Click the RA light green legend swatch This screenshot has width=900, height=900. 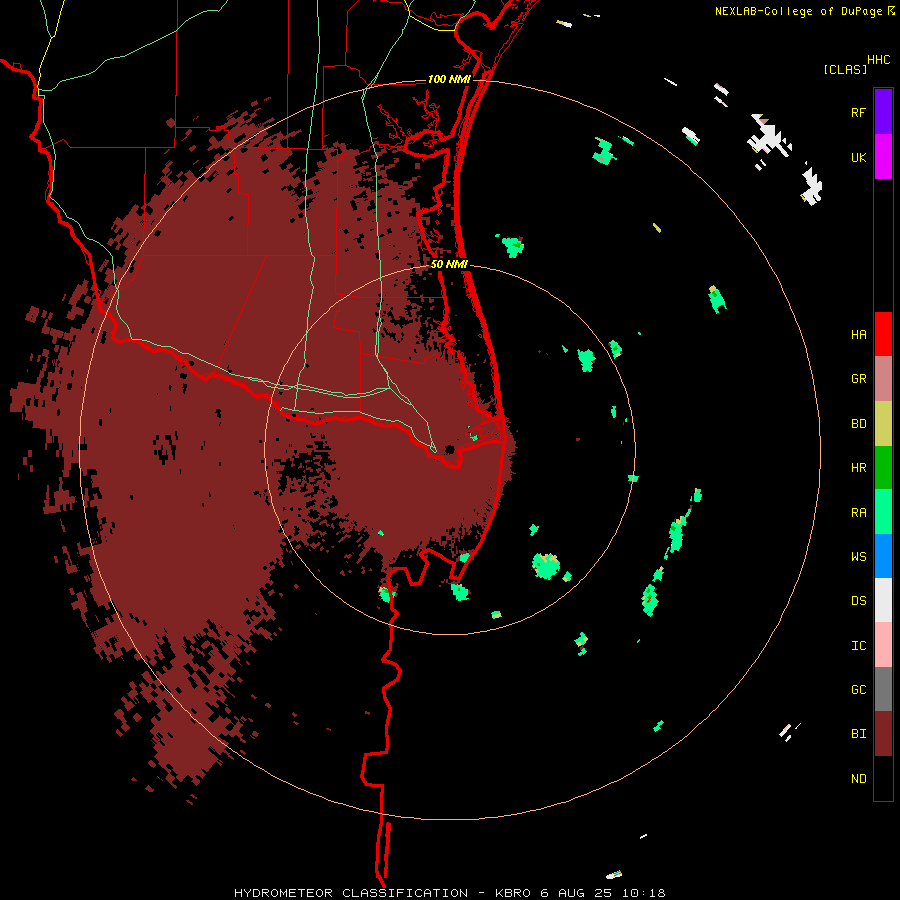(883, 512)
